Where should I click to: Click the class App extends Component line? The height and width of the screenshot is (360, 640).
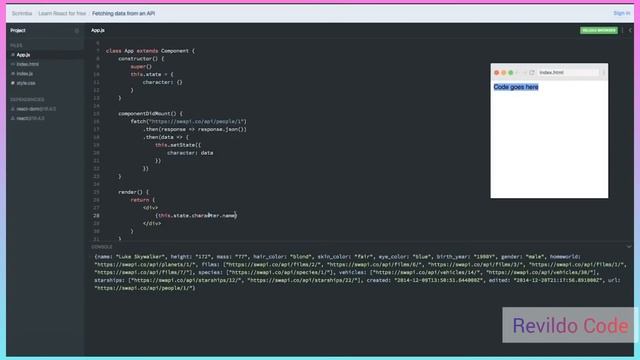[x=150, y=51]
